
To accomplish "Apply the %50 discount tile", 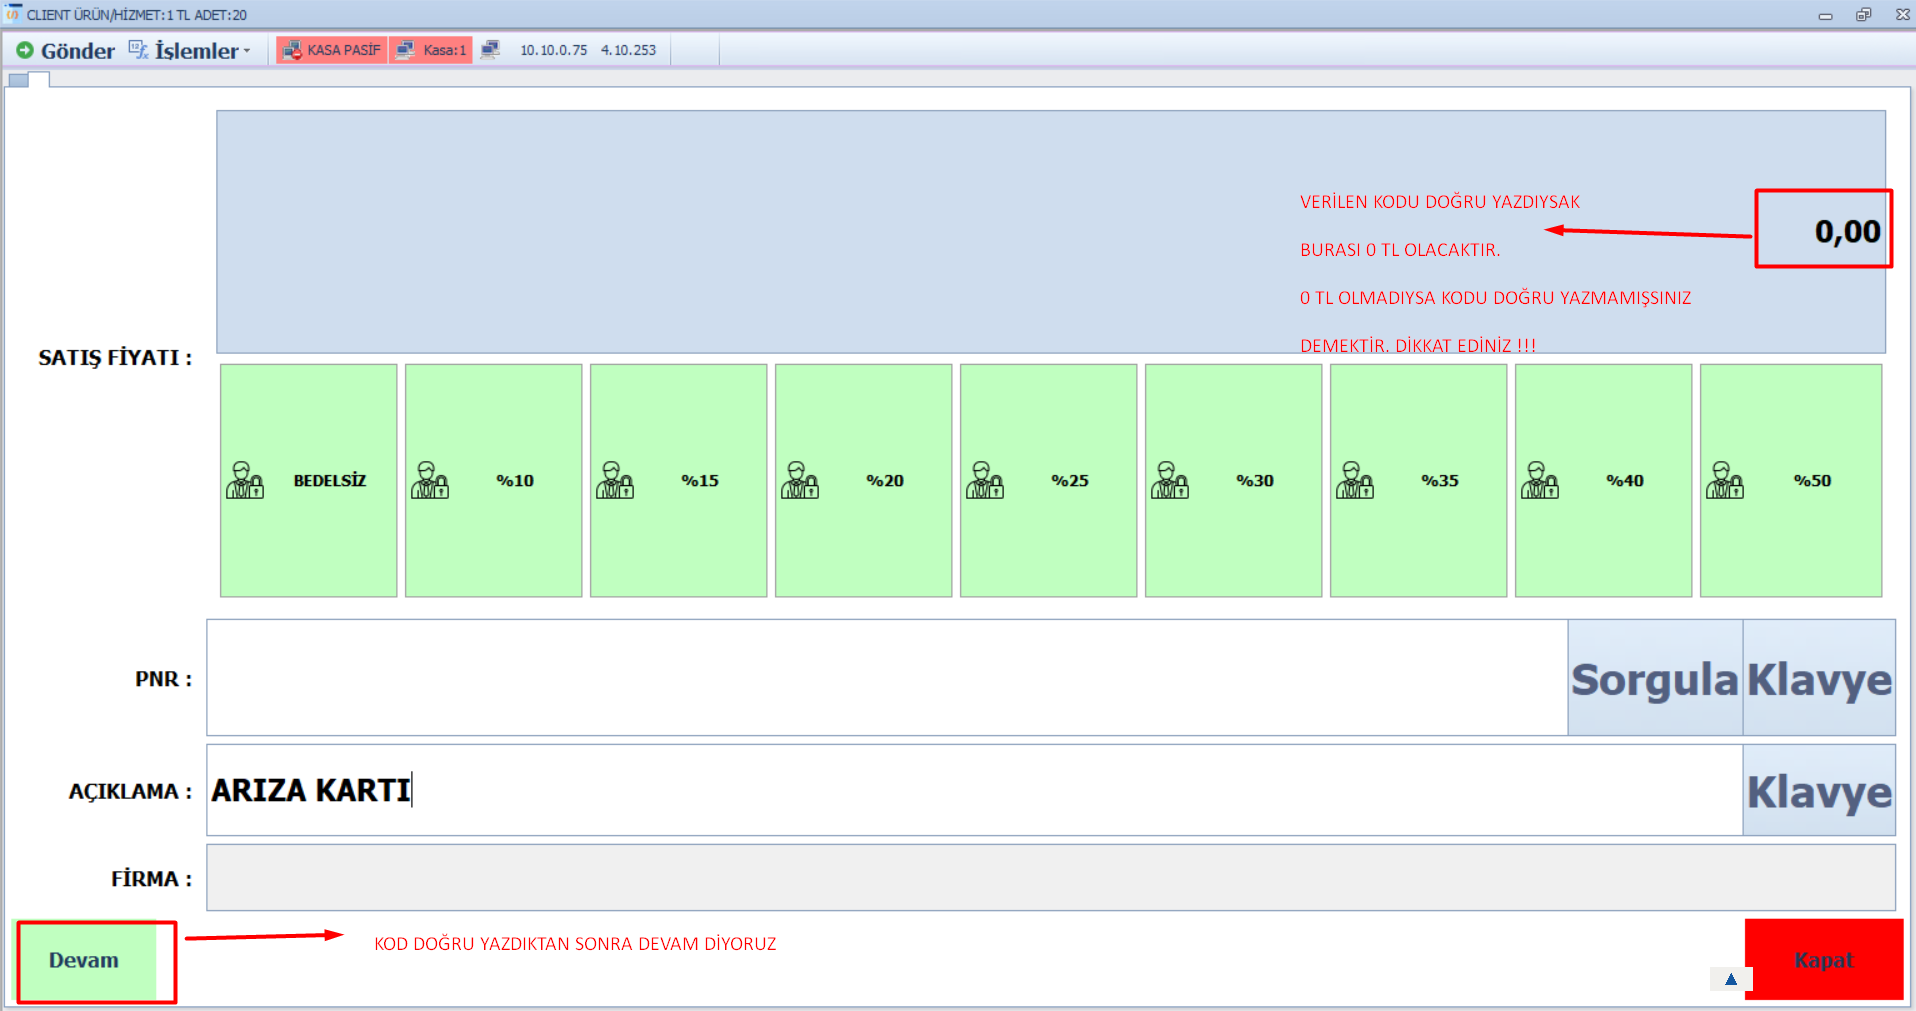I will (1790, 481).
